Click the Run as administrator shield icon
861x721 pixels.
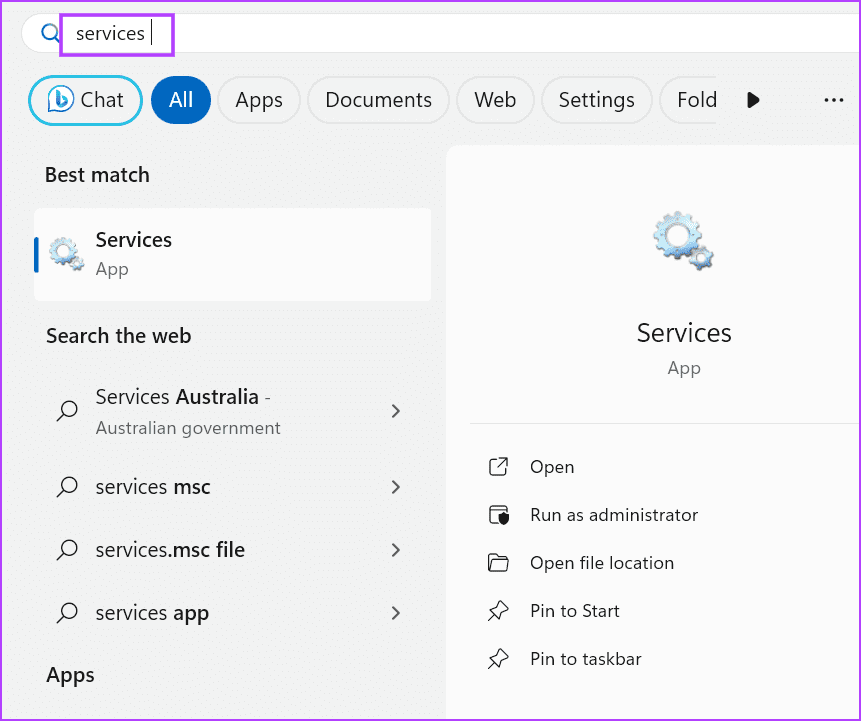pyautogui.click(x=499, y=515)
